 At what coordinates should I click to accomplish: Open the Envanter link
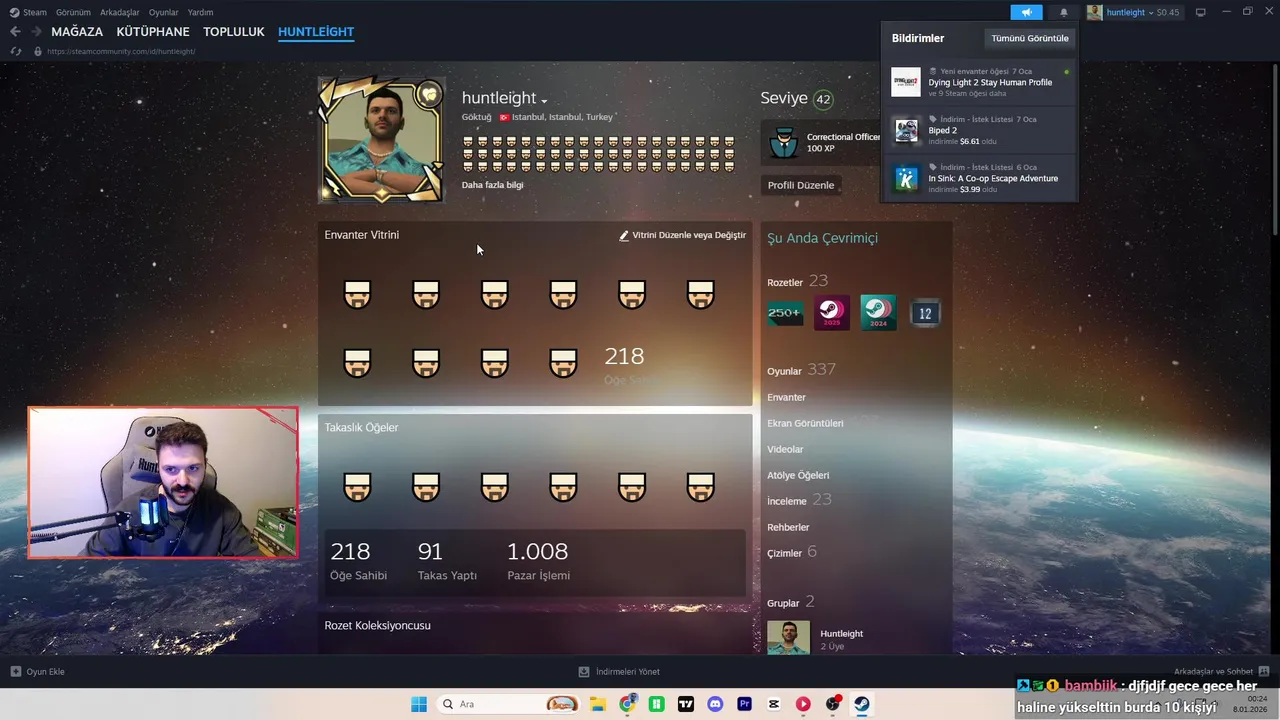point(786,397)
